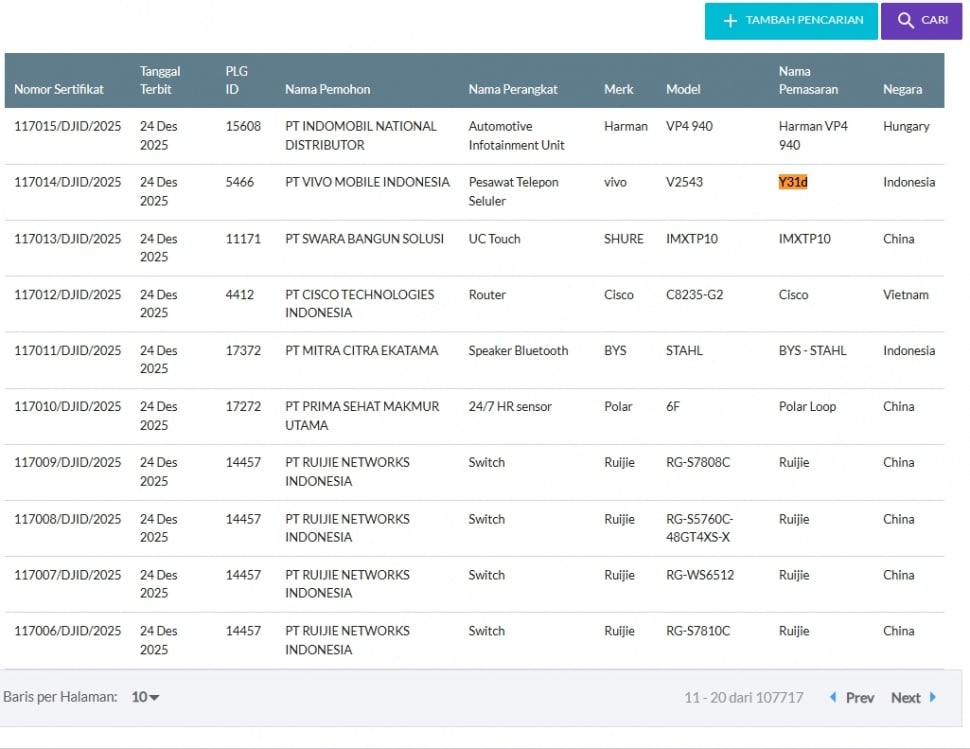Image resolution: width=970 pixels, height=749 pixels.
Task: Click the CARI search button
Action: coord(921,20)
